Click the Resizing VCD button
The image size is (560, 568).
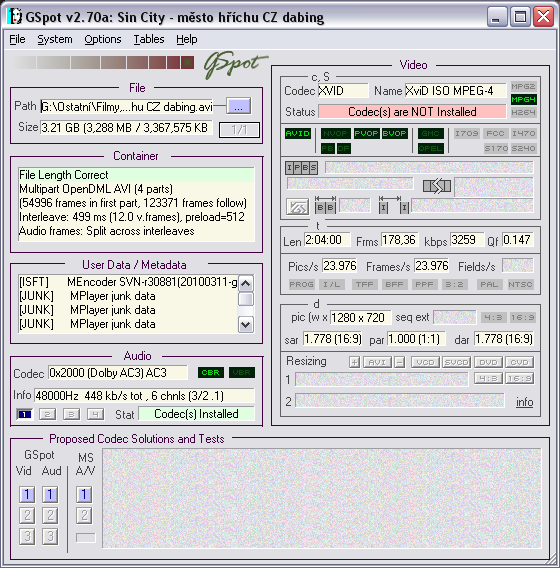[425, 362]
